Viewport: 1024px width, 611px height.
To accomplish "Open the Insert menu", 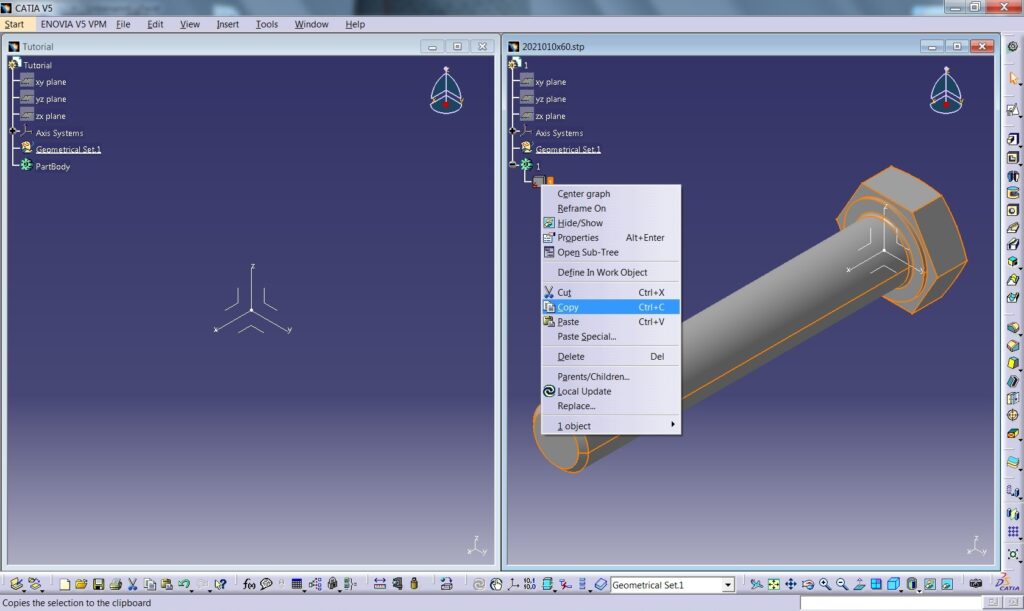I will [227, 24].
